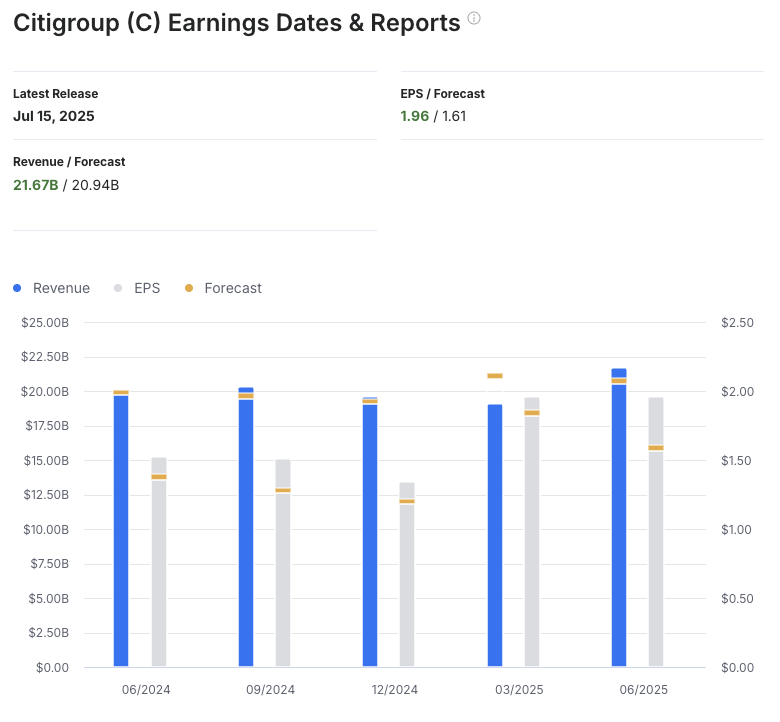
Task: Click the $2.50B left axis label
Action: click(49, 633)
